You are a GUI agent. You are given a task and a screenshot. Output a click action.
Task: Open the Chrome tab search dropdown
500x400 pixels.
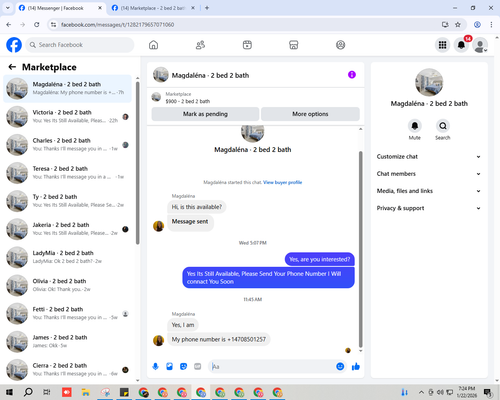pos(8,8)
